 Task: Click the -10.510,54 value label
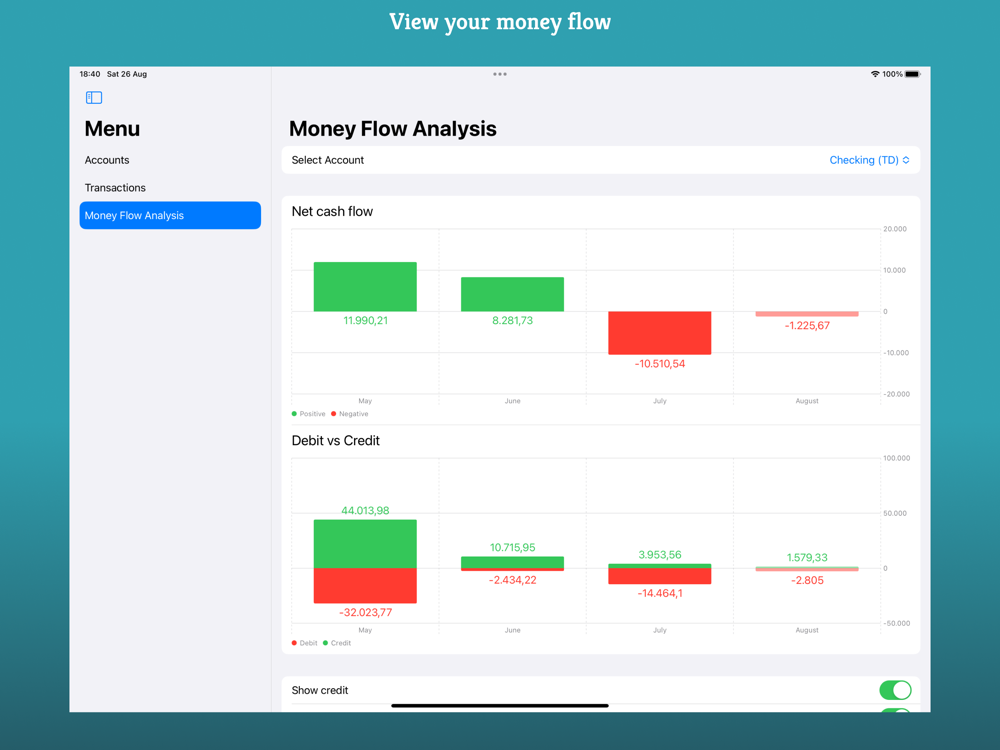(659, 364)
